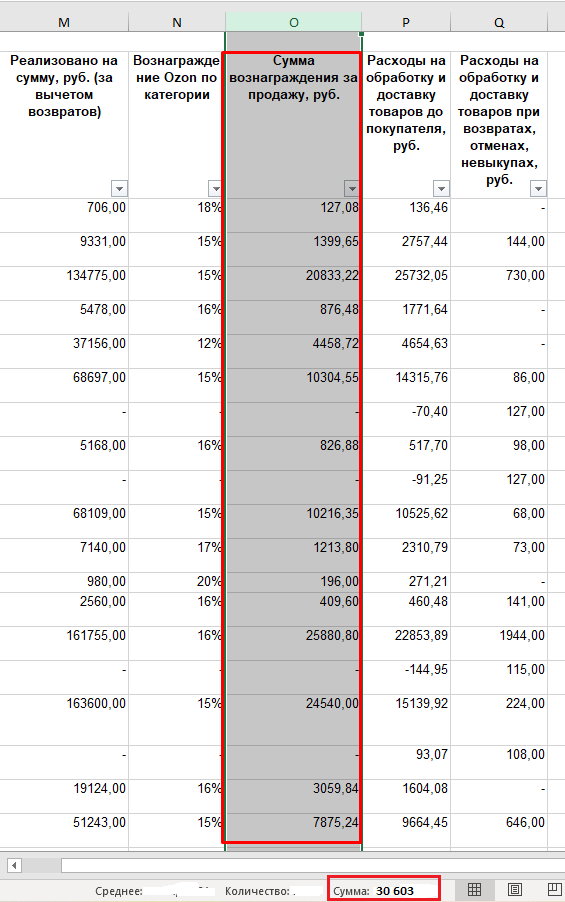Click horizontal scrollbar left arrow
The image size is (565, 902).
click(x=14, y=865)
